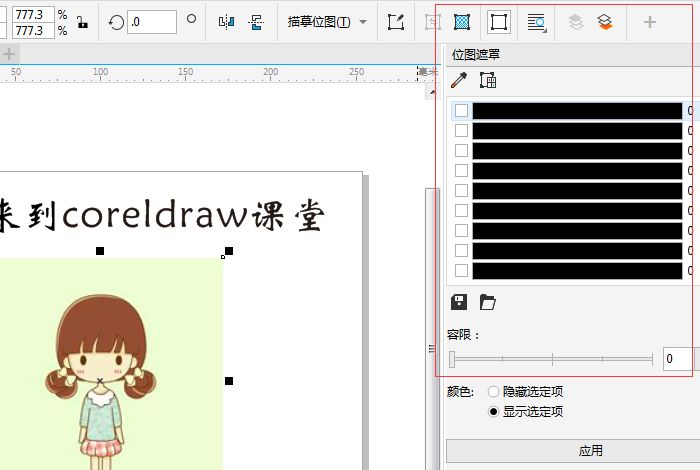Toggle the lock ratio padlock icon

point(81,22)
